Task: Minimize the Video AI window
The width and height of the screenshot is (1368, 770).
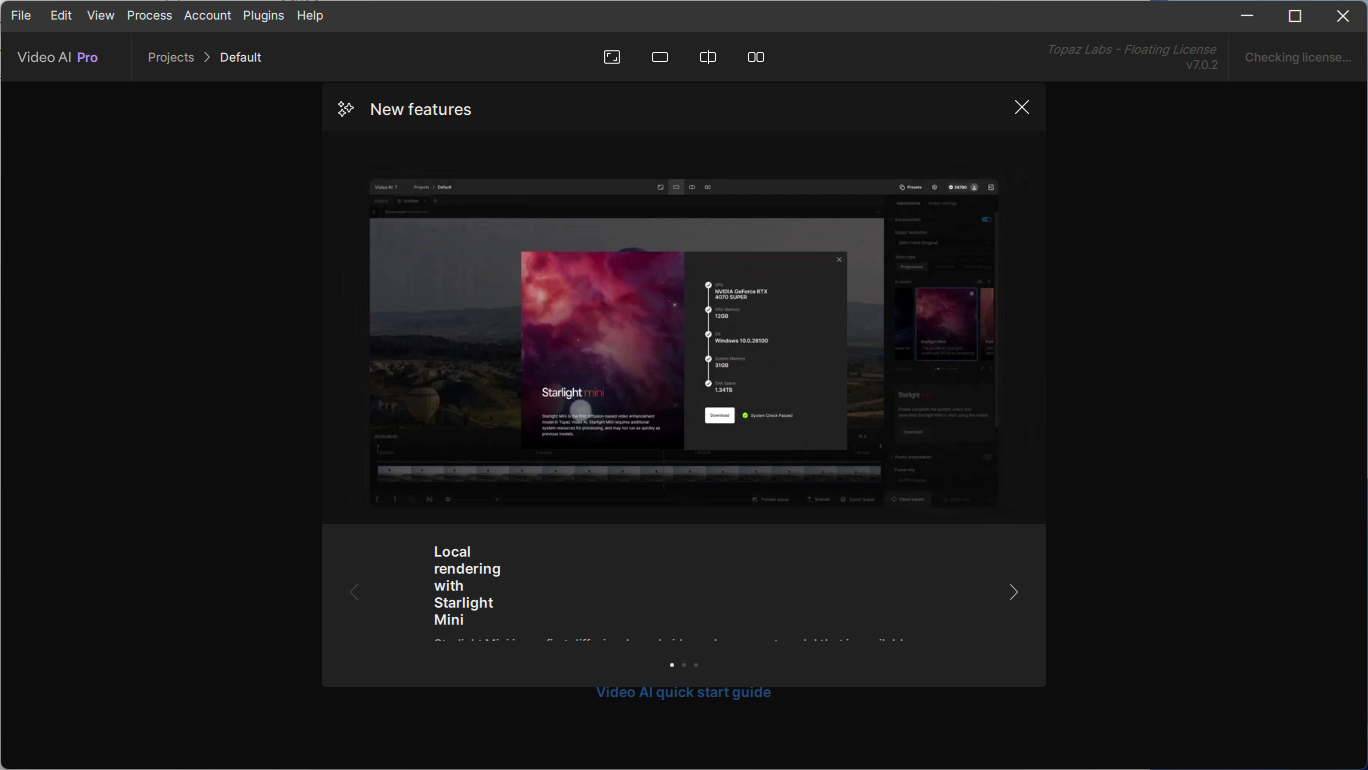Action: (x=1247, y=15)
